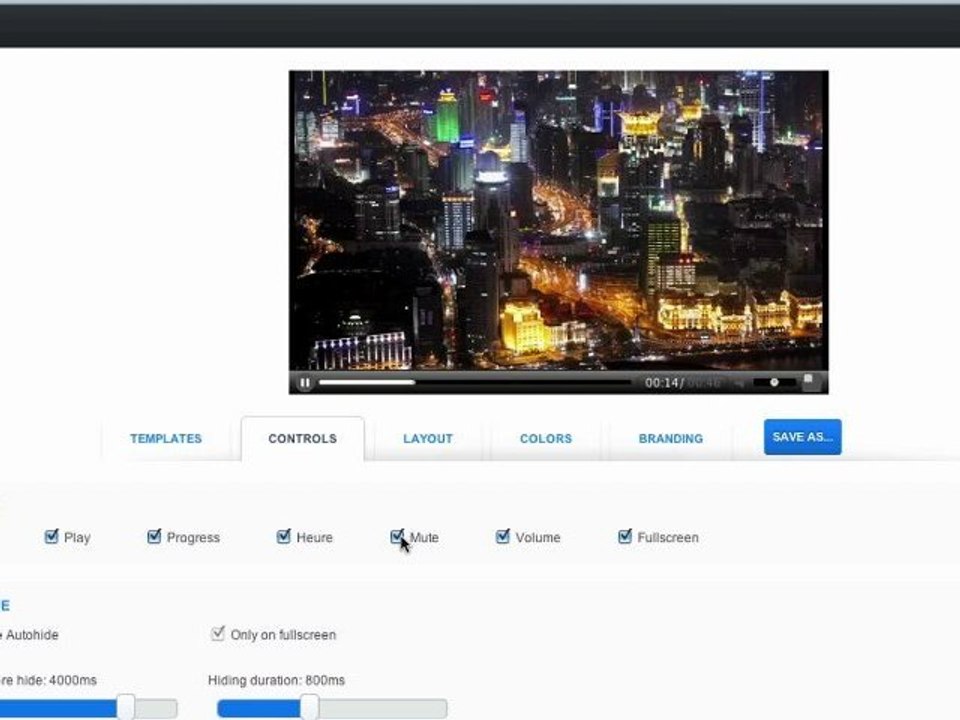Viewport: 960px width, 720px height.
Task: Click the video progress bar
Action: click(x=475, y=383)
